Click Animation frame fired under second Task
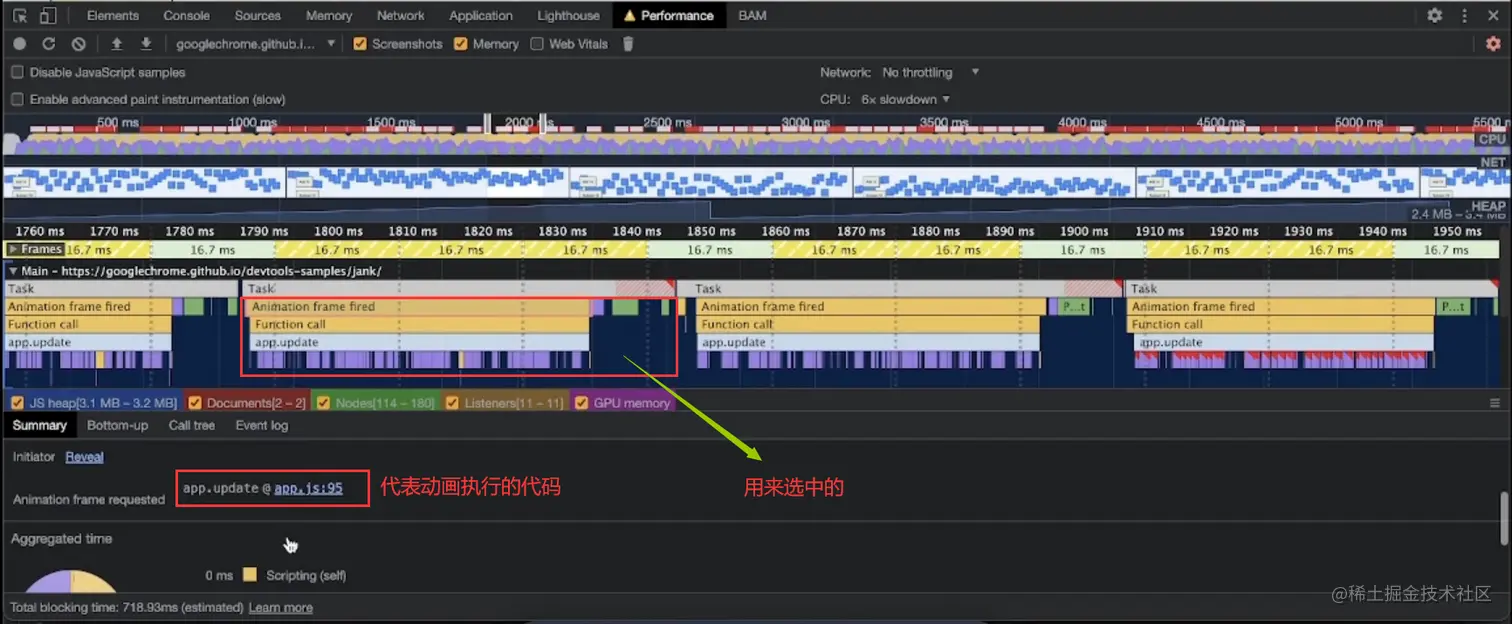Image resolution: width=1512 pixels, height=624 pixels. (419, 306)
